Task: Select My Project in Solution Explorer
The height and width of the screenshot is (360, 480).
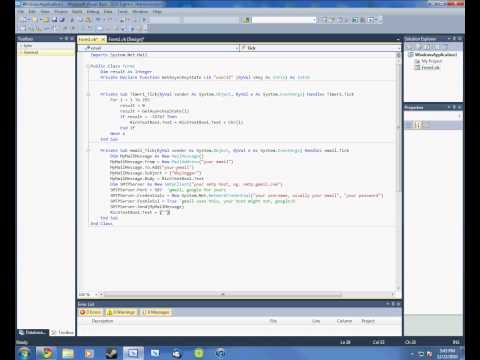Action: [431, 61]
